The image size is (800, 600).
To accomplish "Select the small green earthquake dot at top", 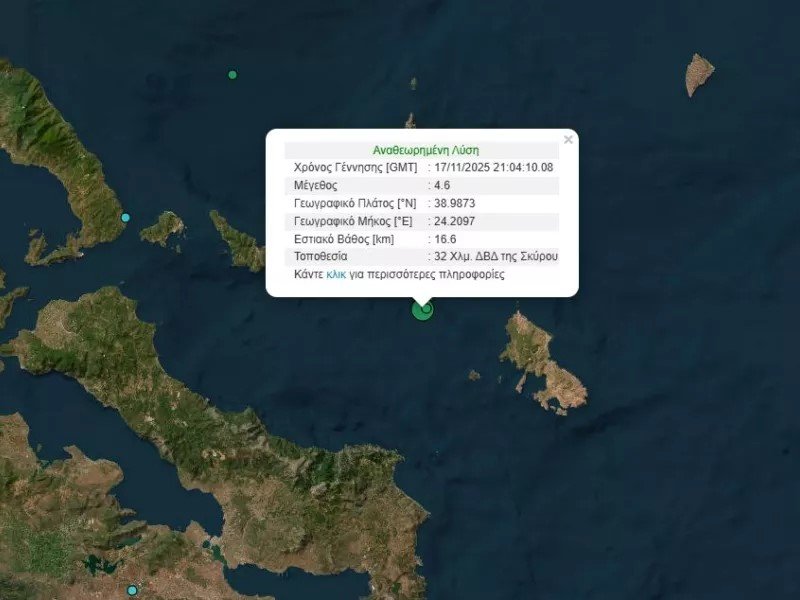I will pyautogui.click(x=233, y=75).
